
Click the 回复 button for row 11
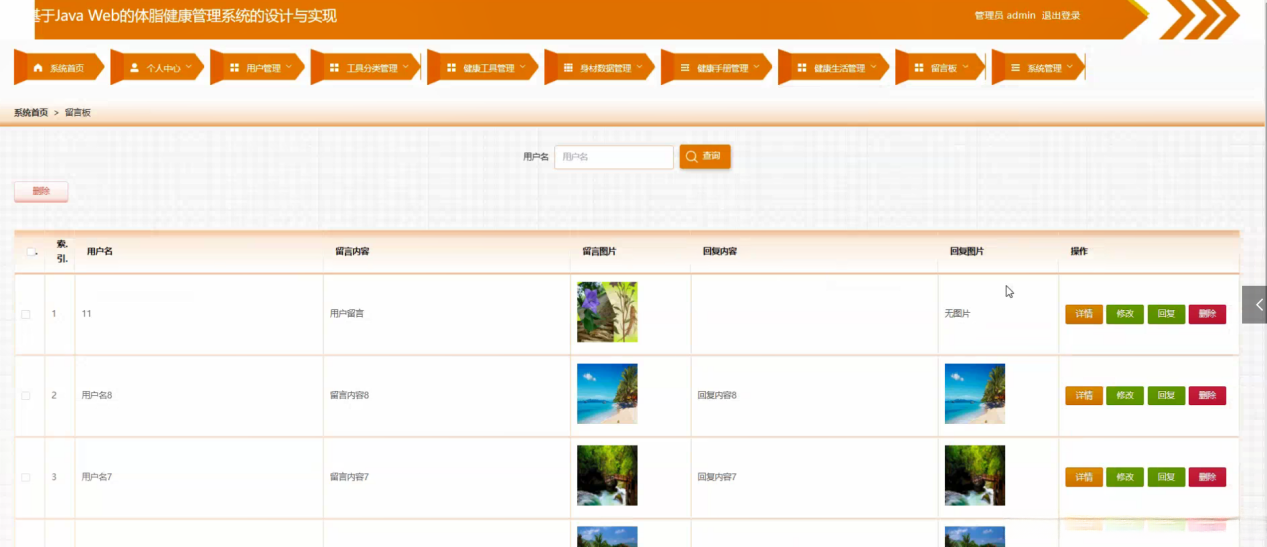[x=1166, y=314]
